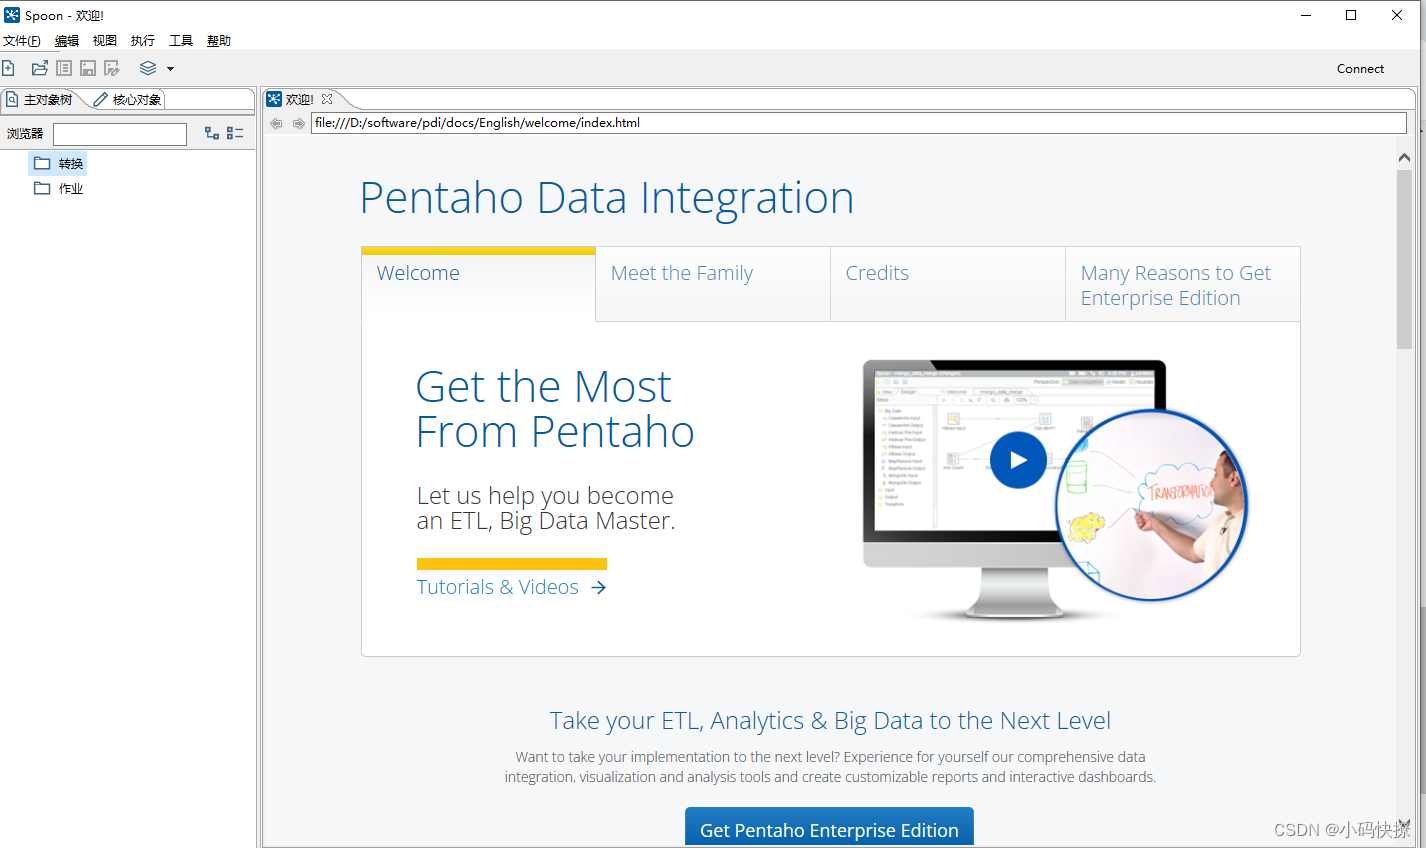Open the Credits tab
Image resolution: width=1426 pixels, height=848 pixels.
point(948,284)
